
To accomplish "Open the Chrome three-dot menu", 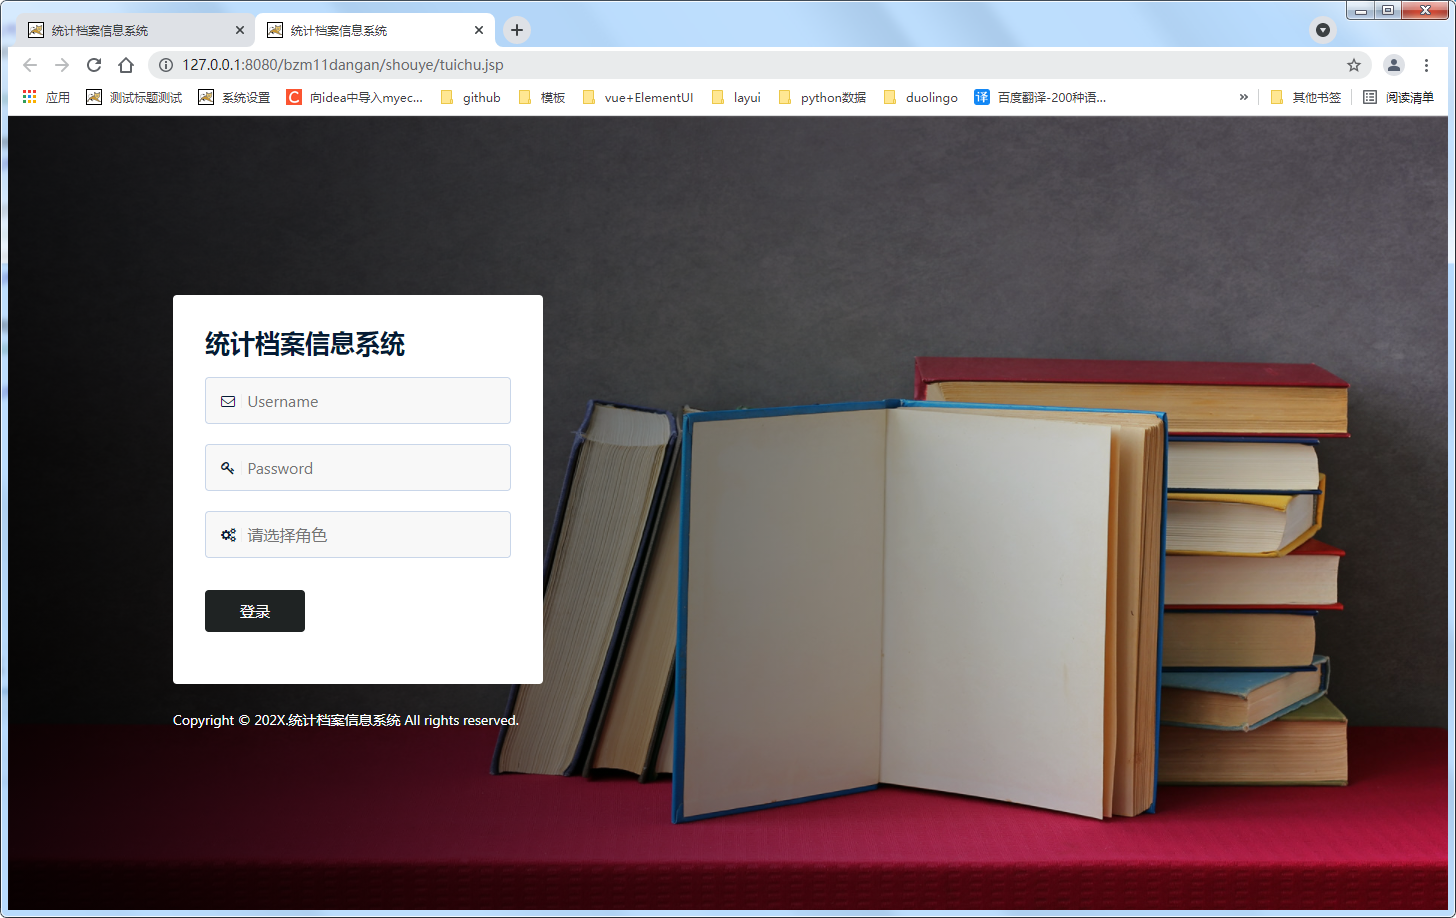I will point(1427,65).
